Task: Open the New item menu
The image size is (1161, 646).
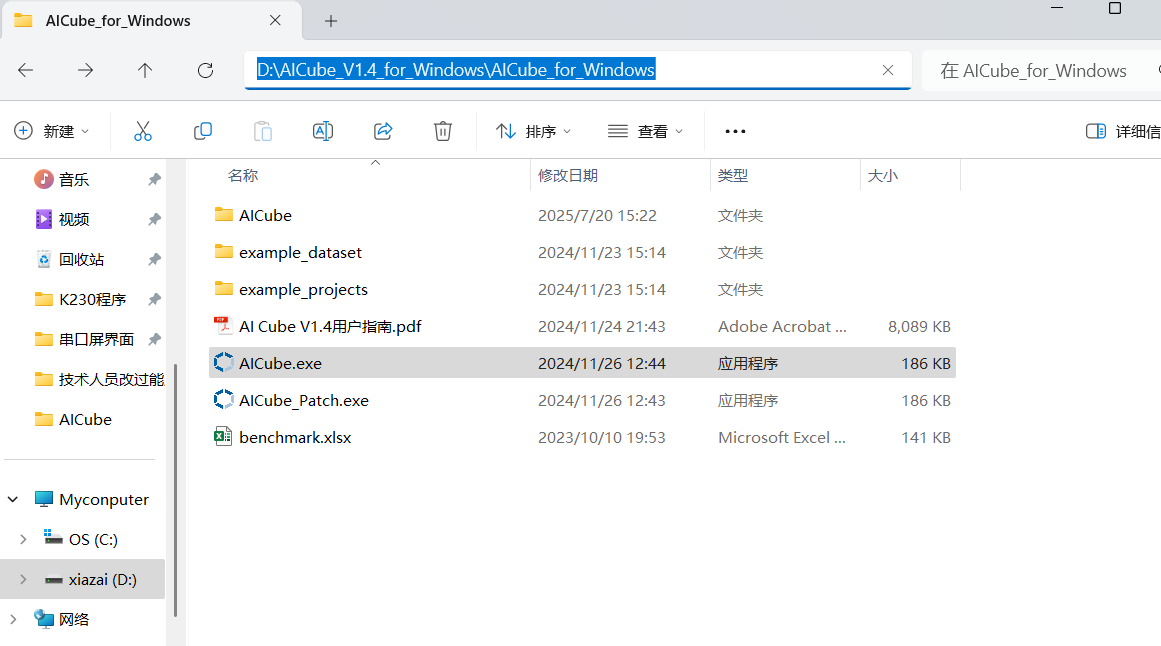Action: click(52, 131)
